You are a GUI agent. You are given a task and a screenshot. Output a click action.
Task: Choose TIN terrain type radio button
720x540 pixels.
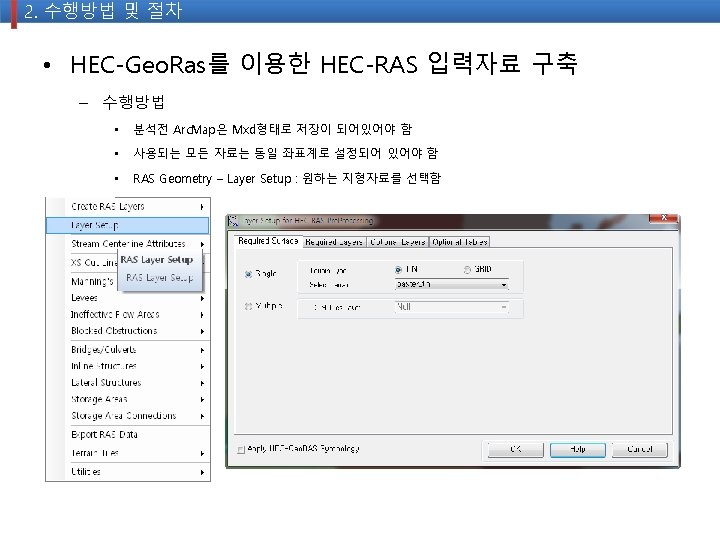398,270
